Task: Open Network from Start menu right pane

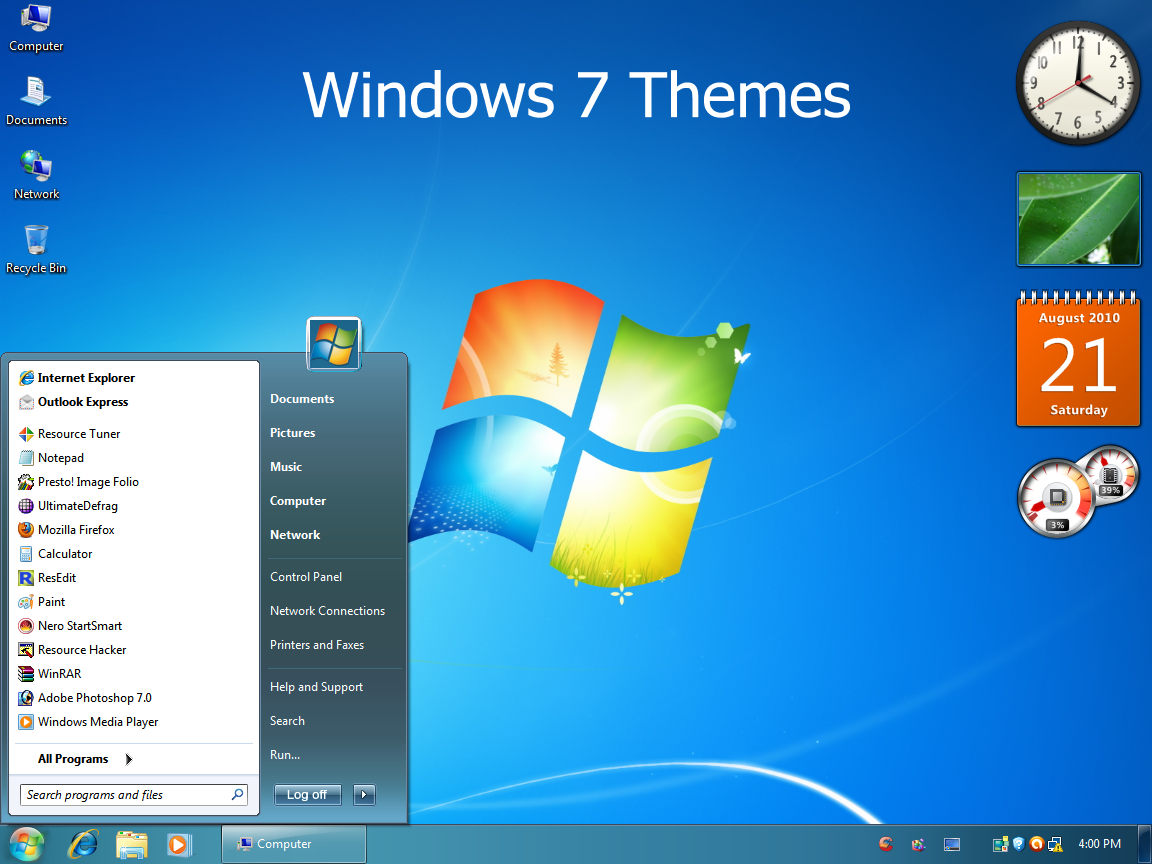Action: click(x=295, y=535)
